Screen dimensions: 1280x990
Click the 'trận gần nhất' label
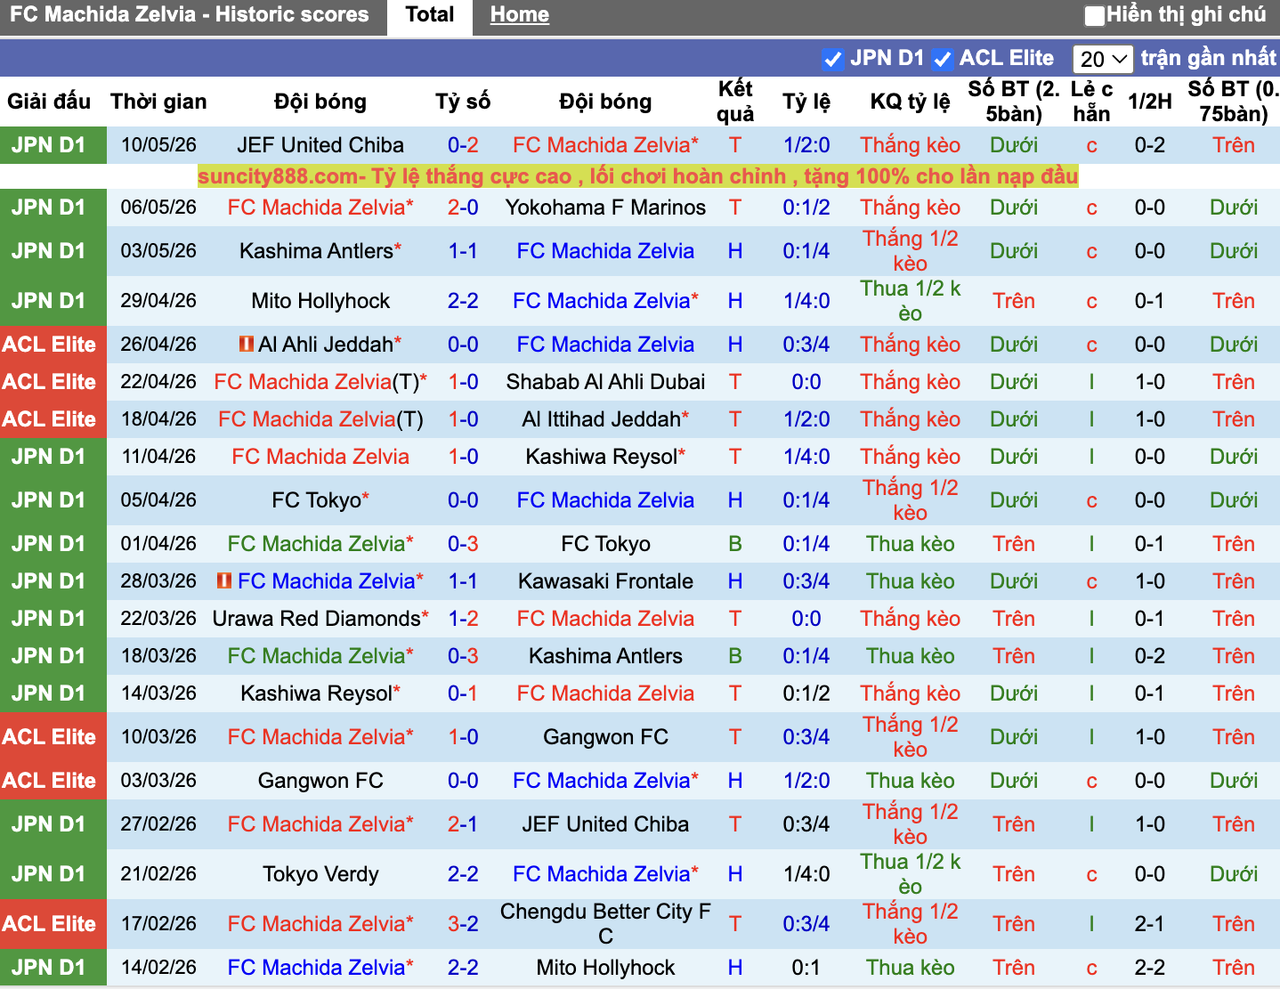(1209, 59)
